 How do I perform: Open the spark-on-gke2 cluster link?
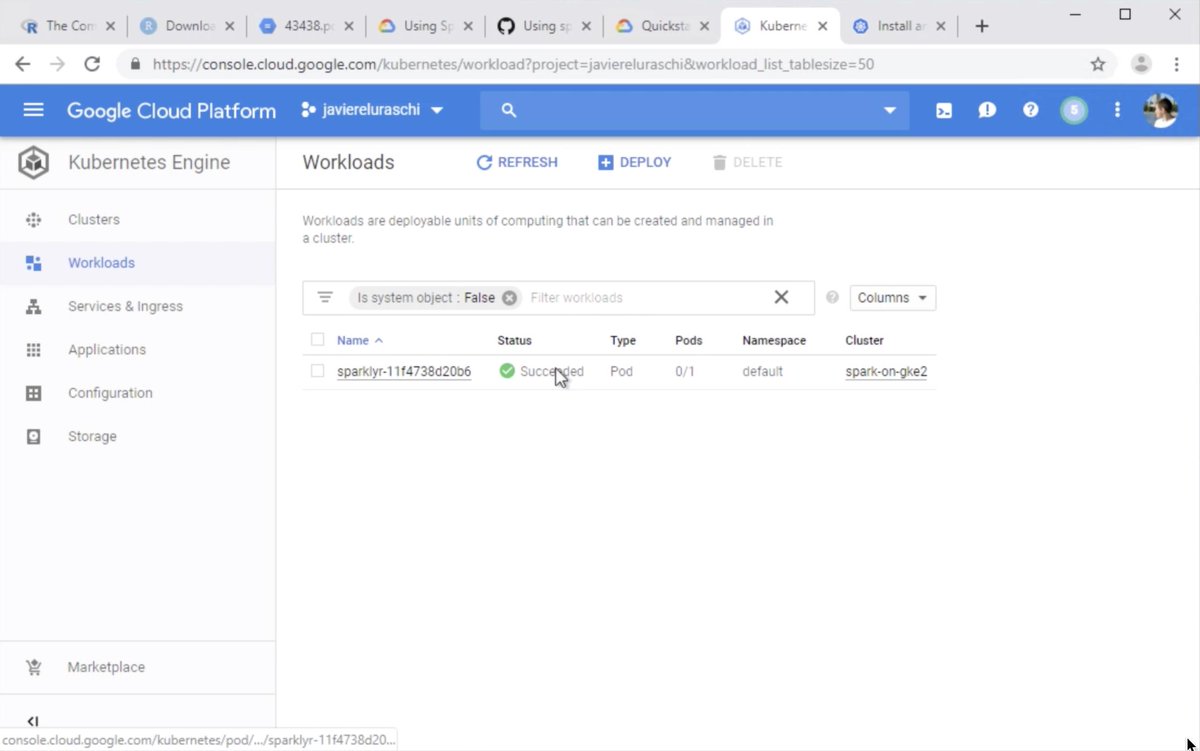[886, 371]
